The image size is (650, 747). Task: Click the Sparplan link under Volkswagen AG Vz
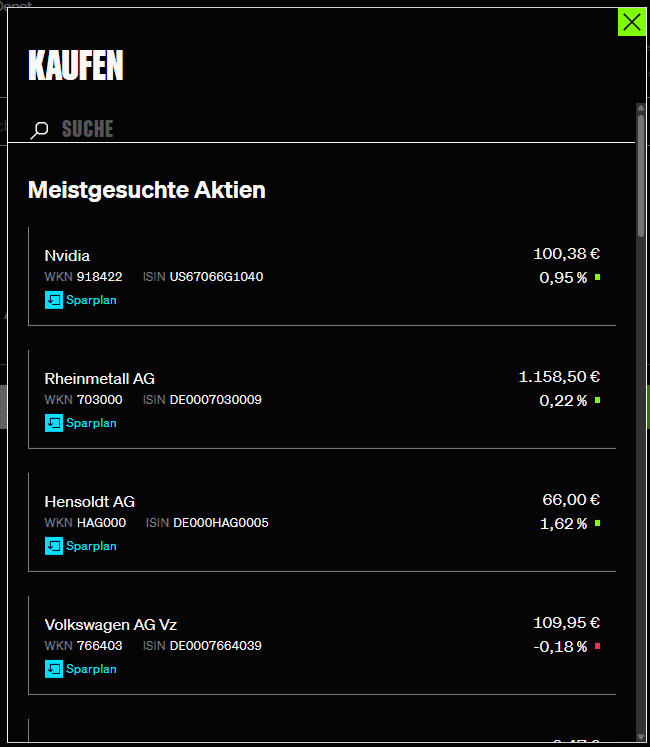pyautogui.click(x=91, y=668)
